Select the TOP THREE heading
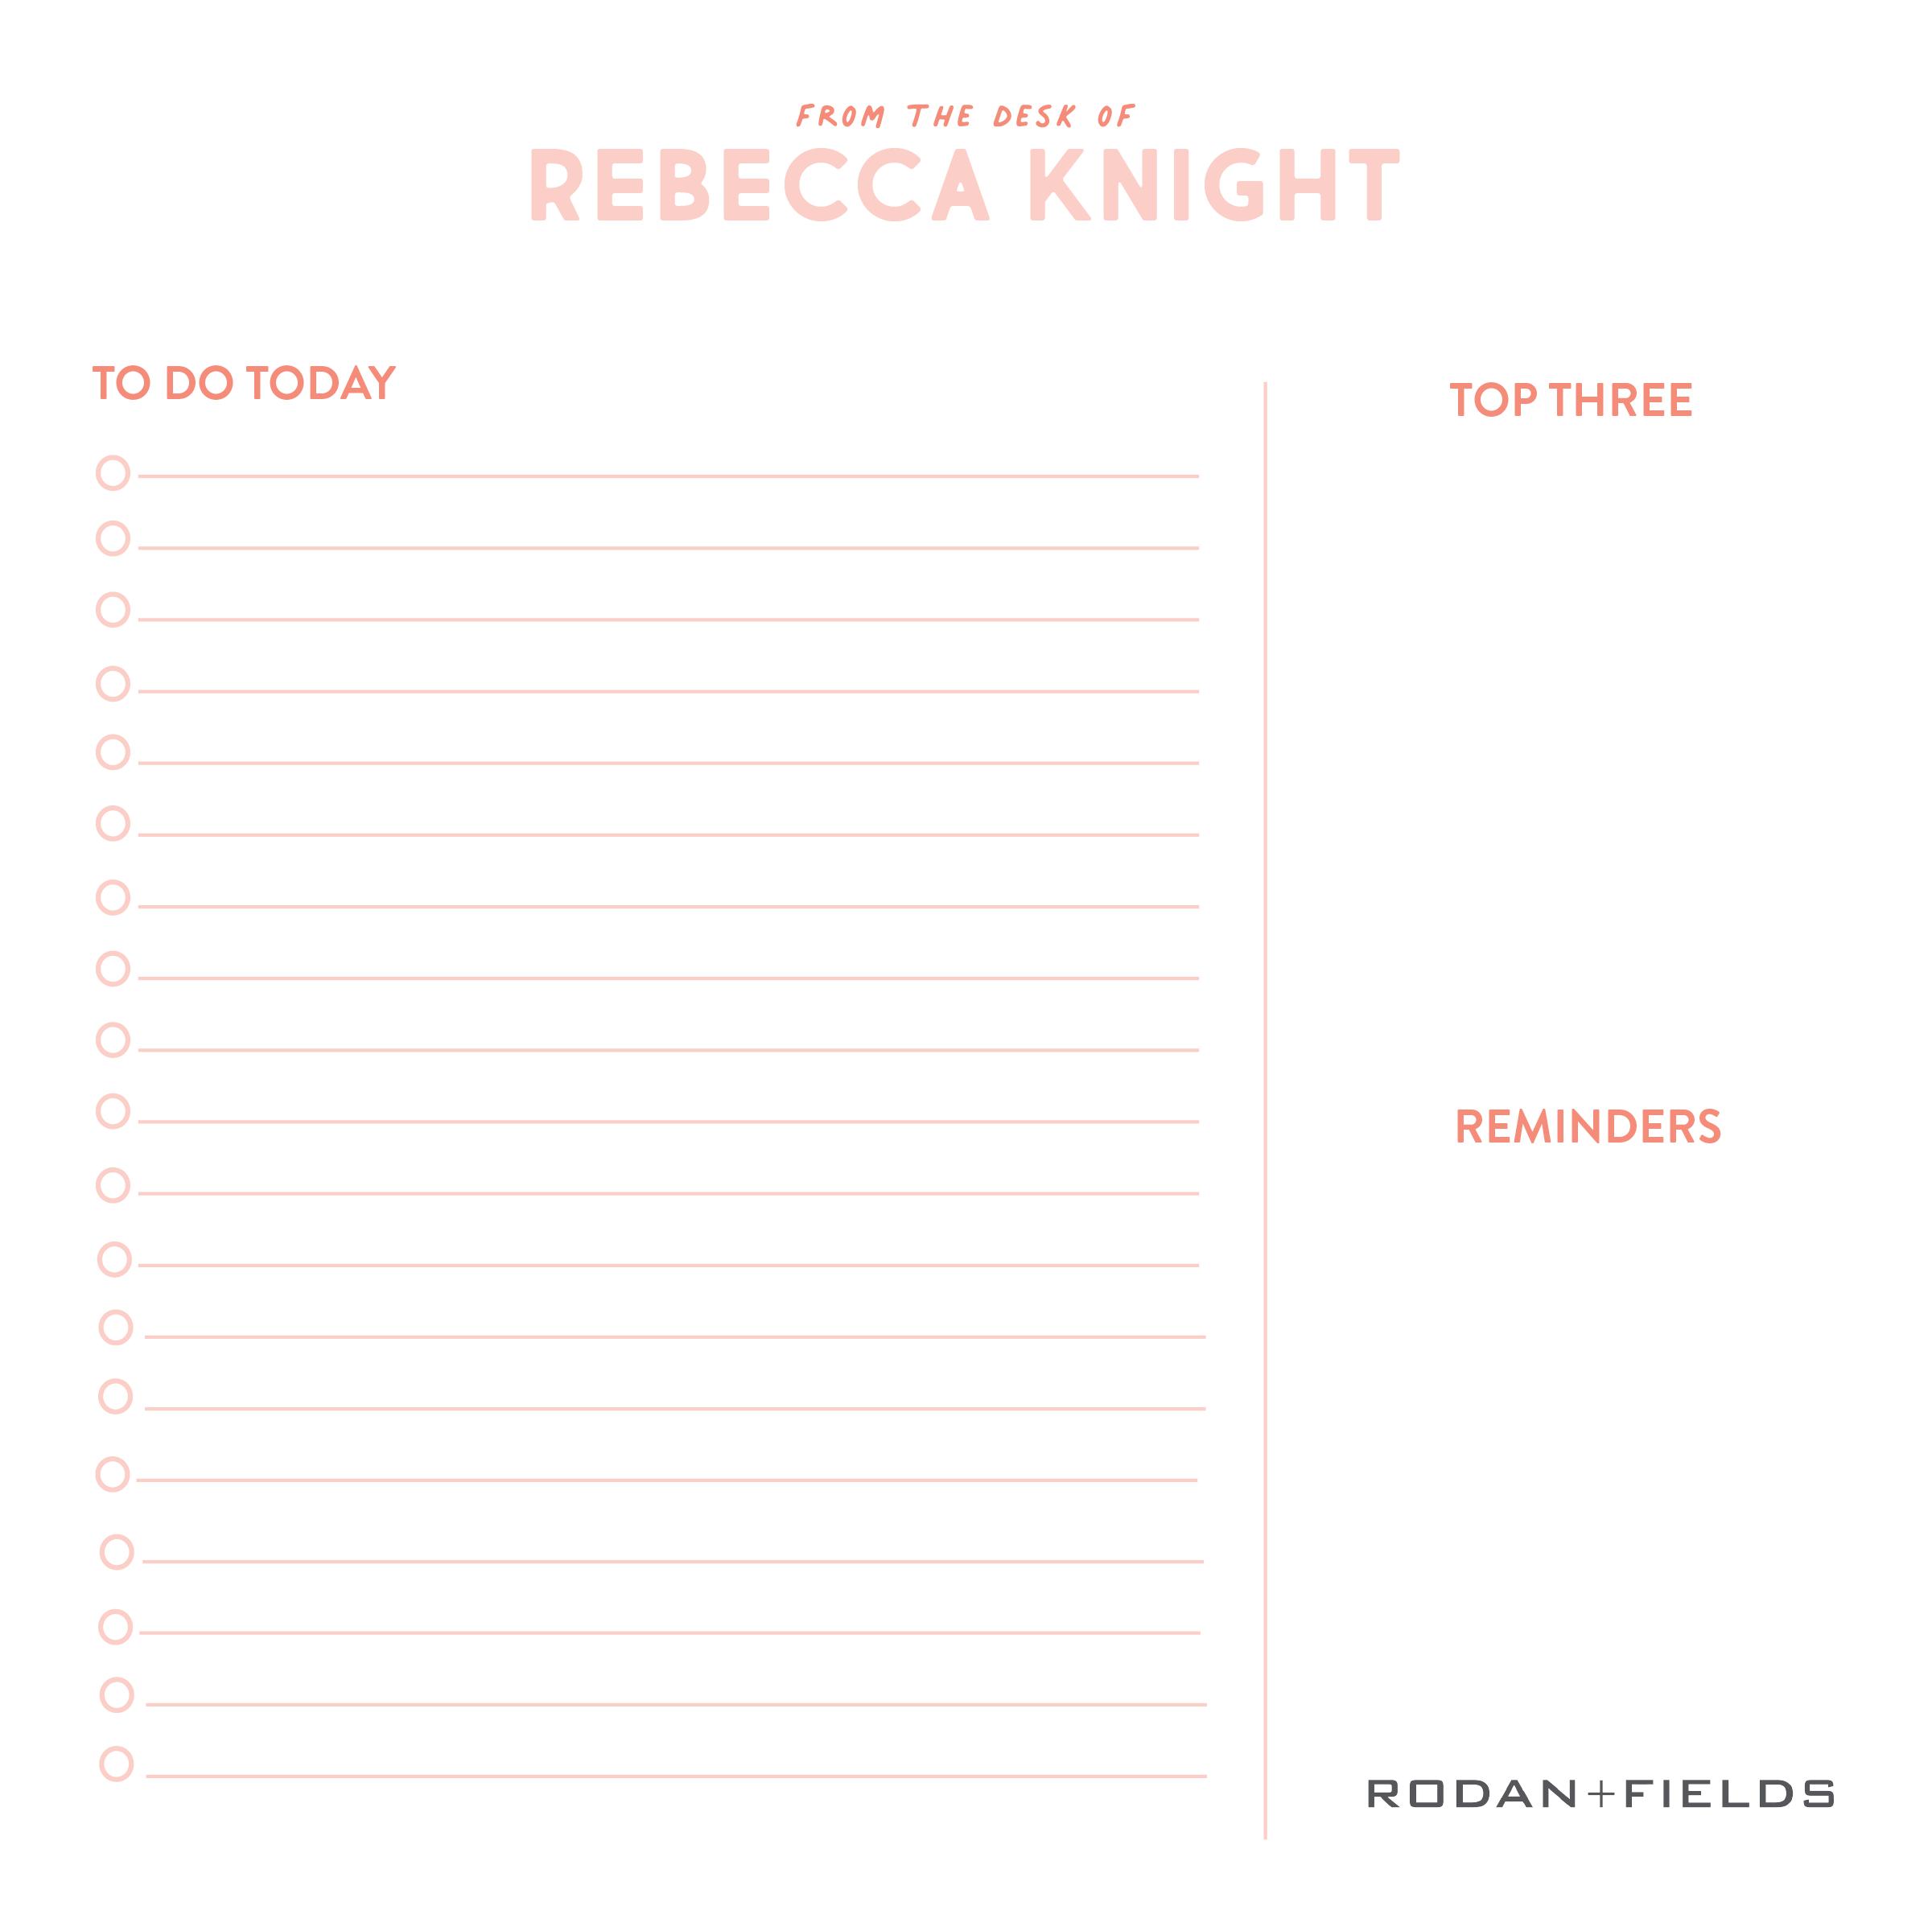 pos(1570,400)
